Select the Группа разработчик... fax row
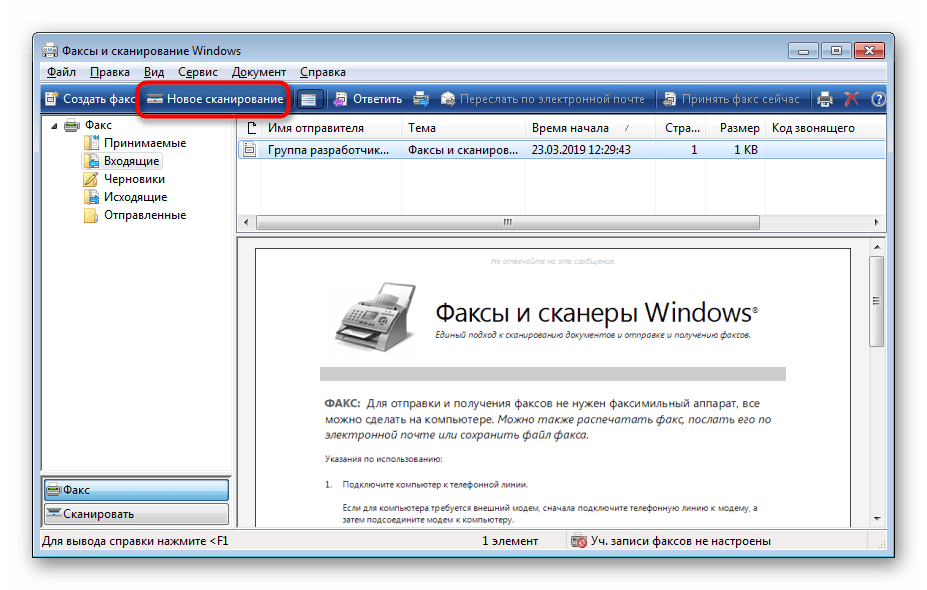The image size is (927, 590). tap(562, 150)
